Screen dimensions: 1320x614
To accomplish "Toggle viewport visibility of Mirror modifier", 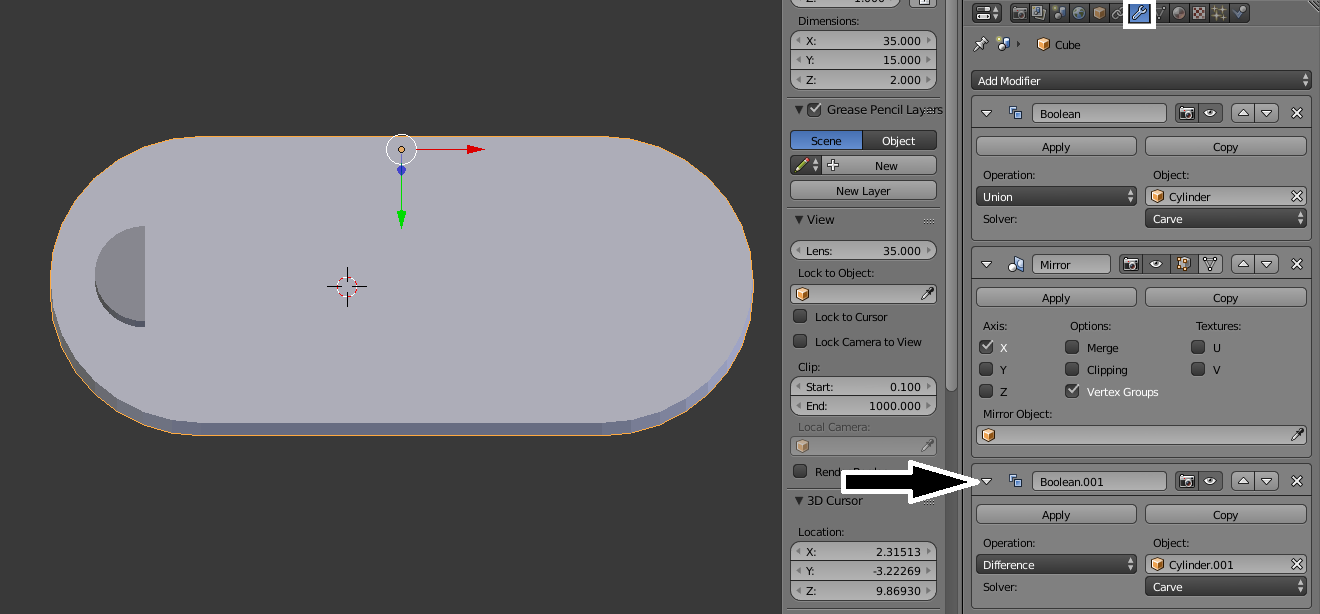I will 1156,264.
